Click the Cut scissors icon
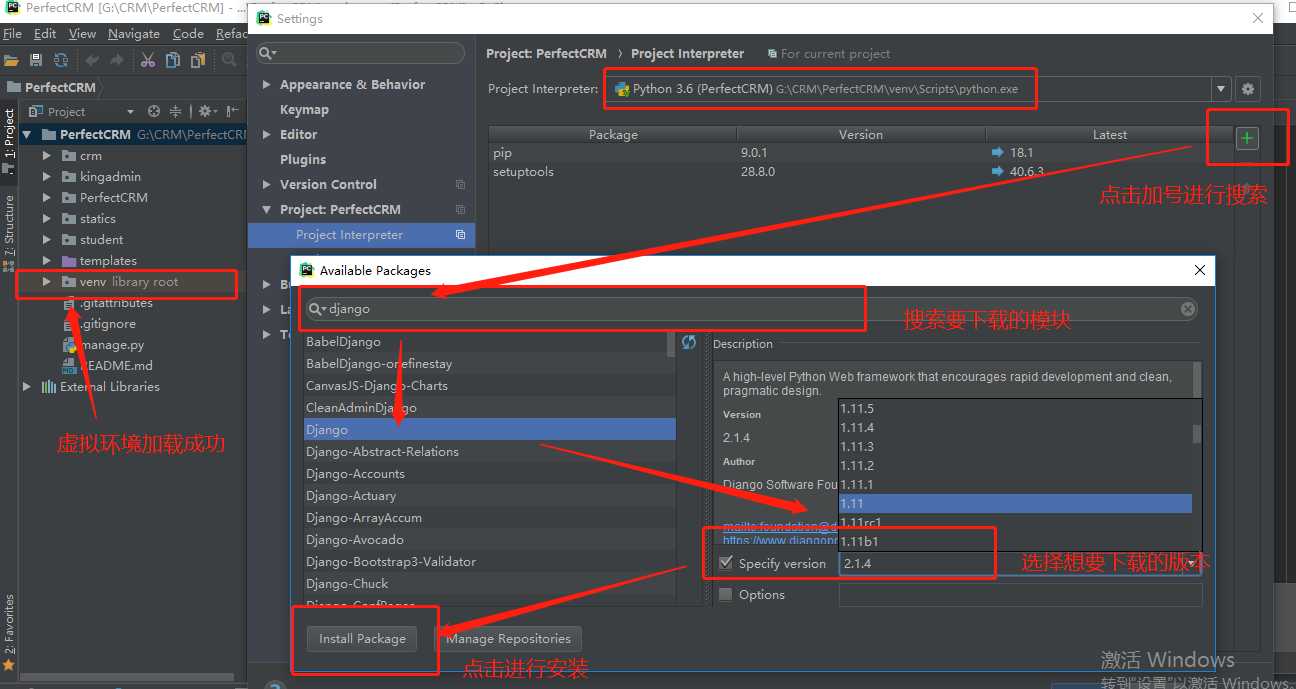The width and height of the screenshot is (1296, 689). [148, 60]
